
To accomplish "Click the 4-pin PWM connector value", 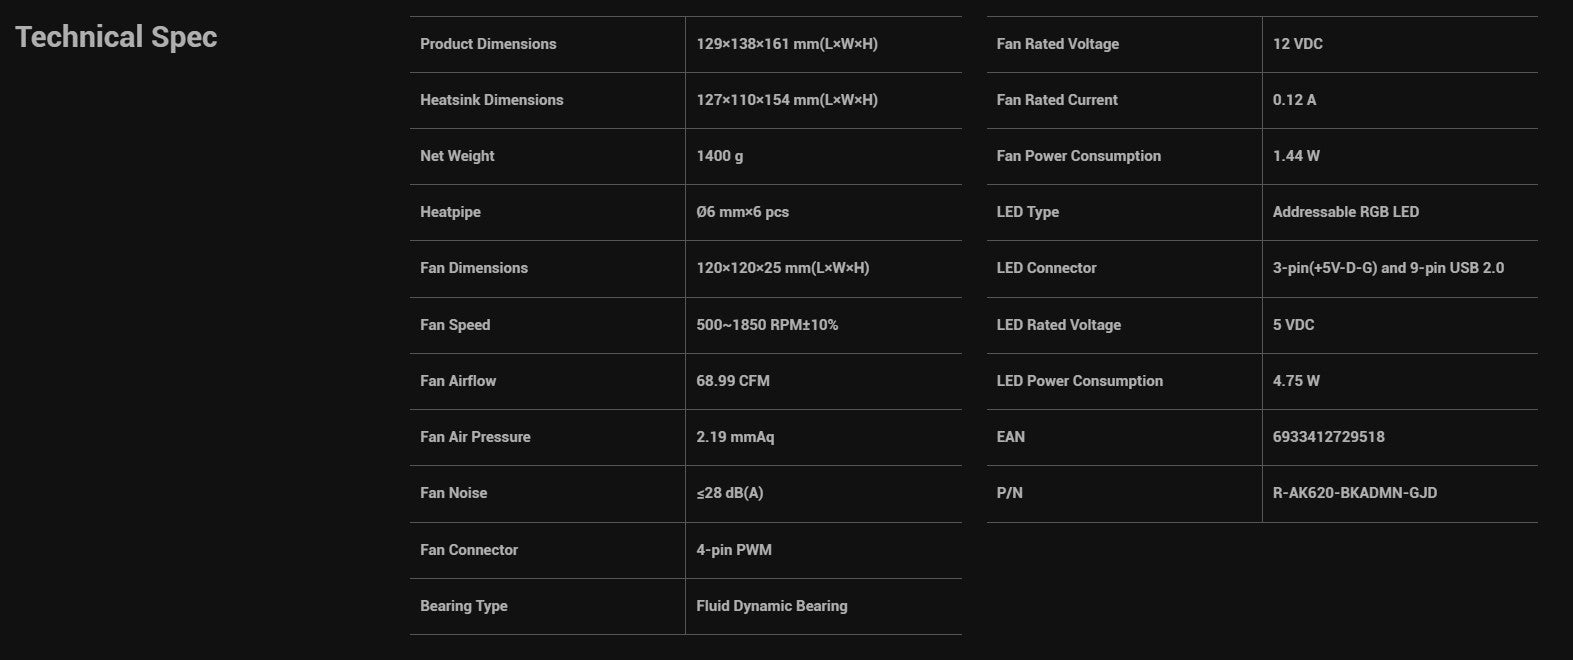I will (734, 550).
